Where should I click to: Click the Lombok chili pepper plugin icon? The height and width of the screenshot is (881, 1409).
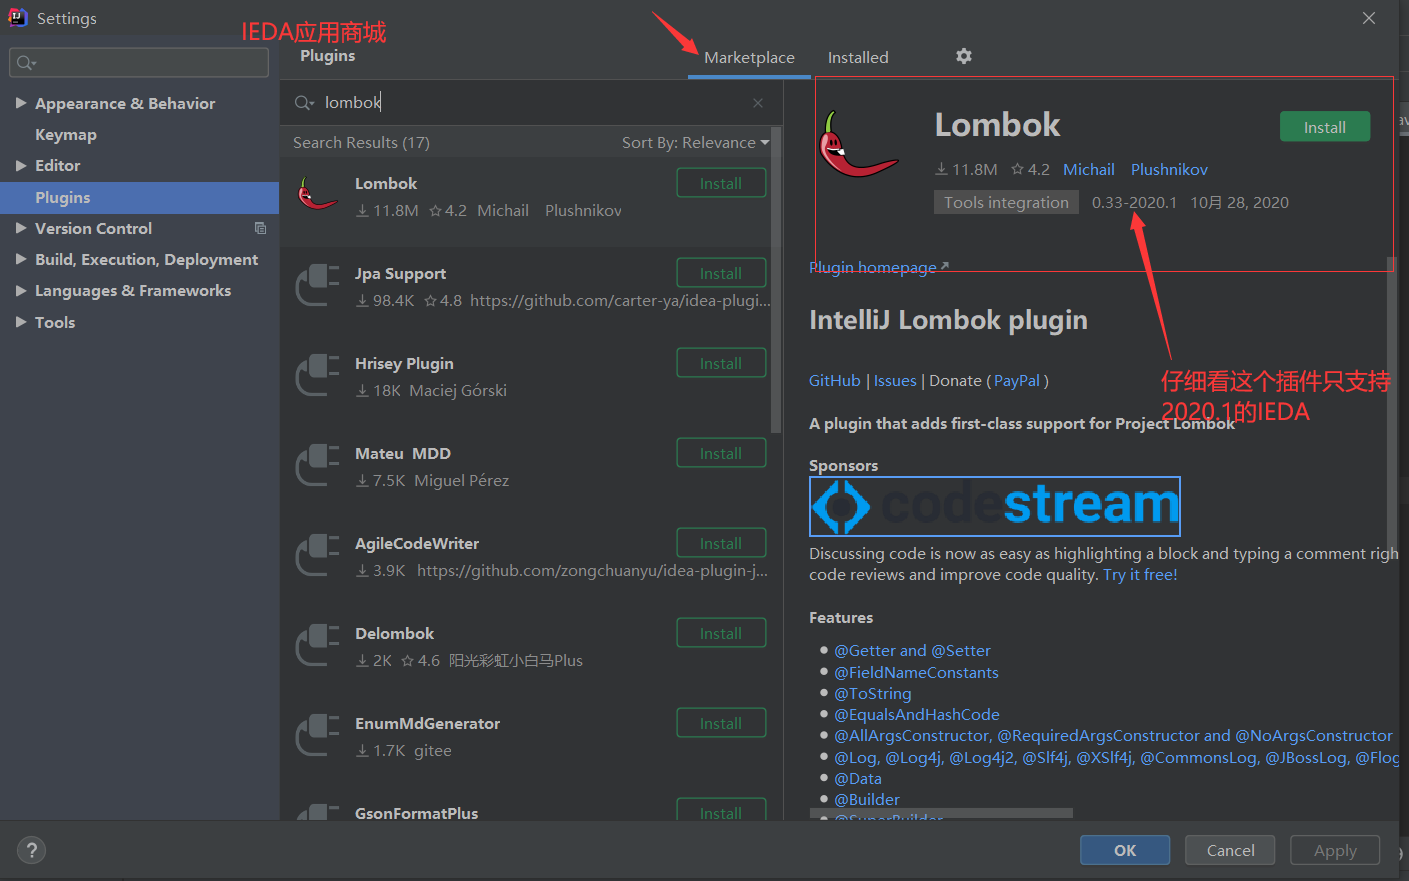click(x=317, y=193)
